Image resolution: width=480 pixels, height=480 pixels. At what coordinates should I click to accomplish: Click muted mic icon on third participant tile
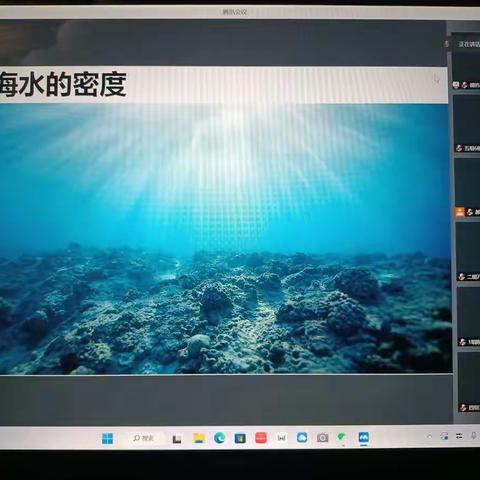[470, 212]
